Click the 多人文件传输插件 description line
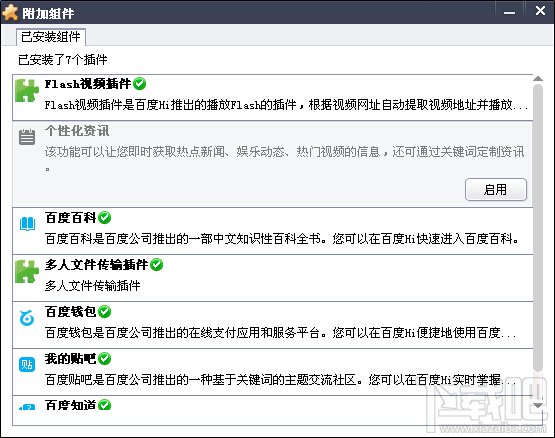Screen dimensions: 555x438 coord(93,285)
